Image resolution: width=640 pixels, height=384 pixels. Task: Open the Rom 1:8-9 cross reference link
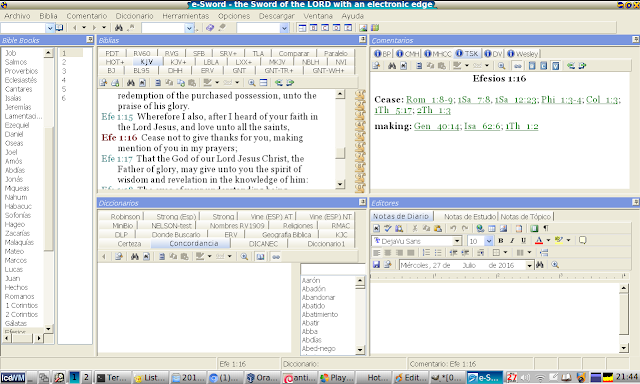[429, 100]
